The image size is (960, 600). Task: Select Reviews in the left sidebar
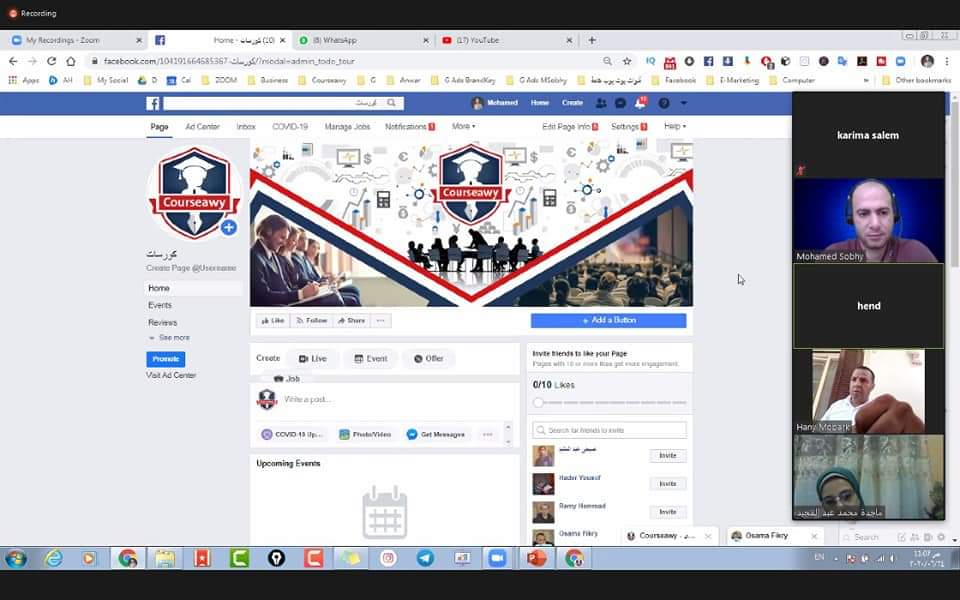(162, 323)
